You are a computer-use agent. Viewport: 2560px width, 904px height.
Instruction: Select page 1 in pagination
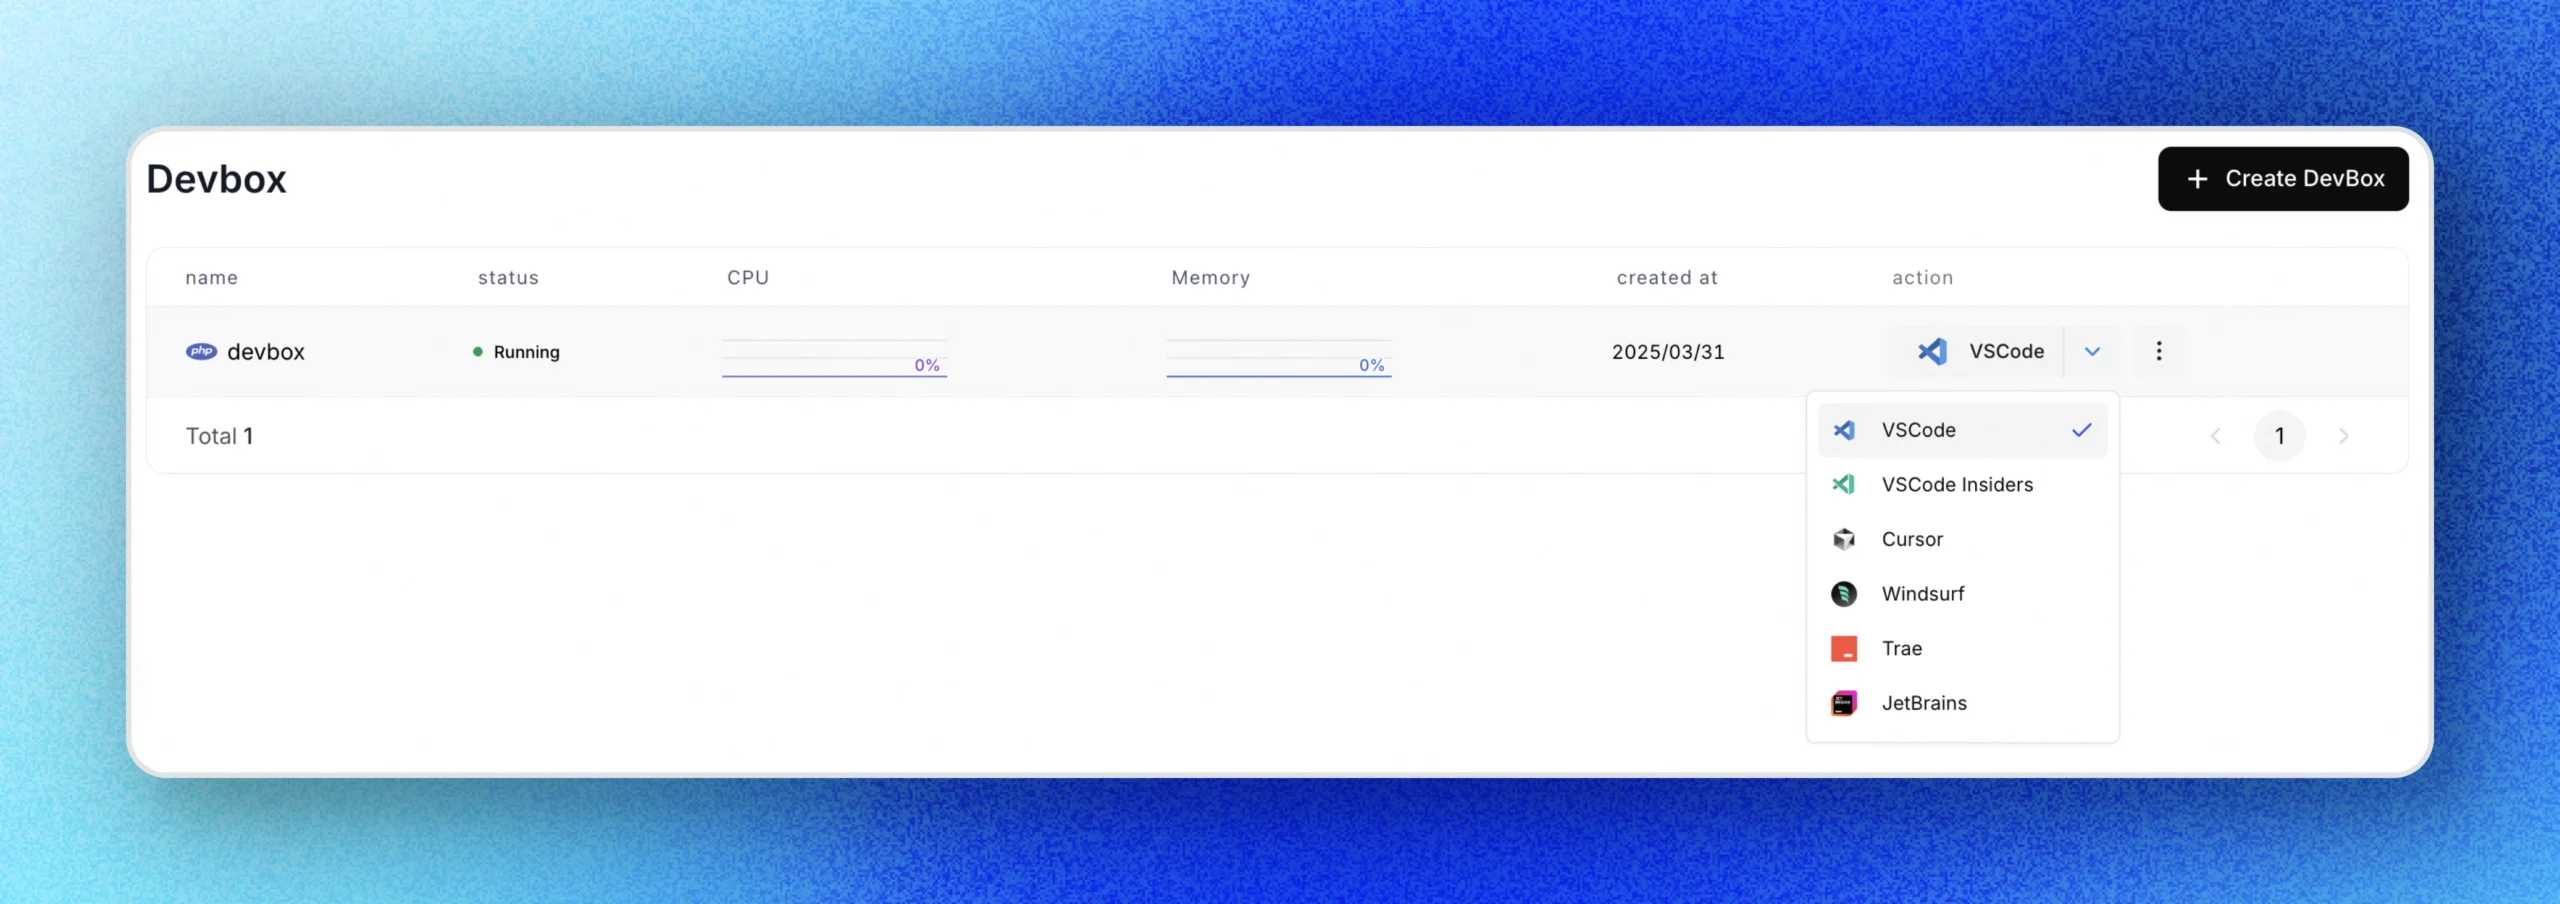[x=2280, y=436]
